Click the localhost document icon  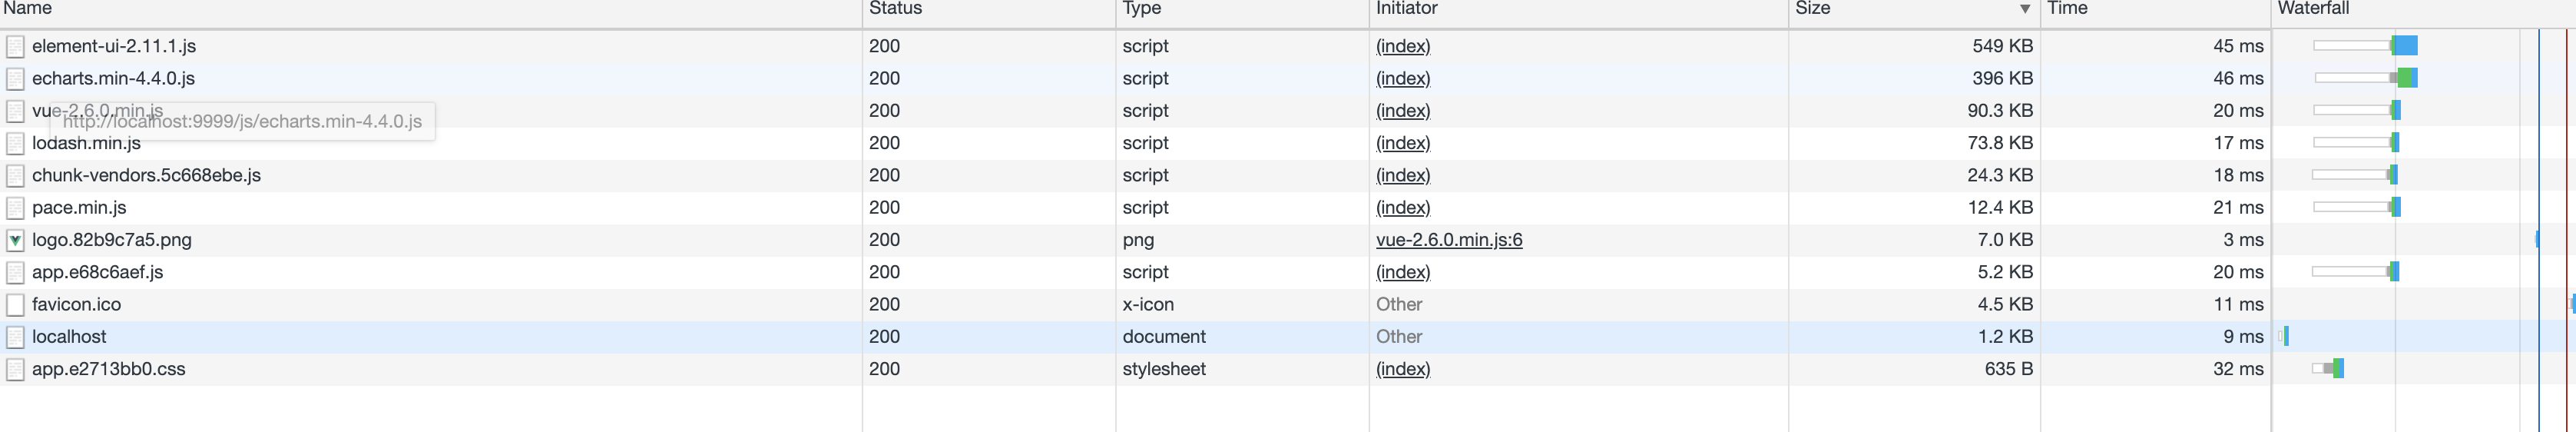[15, 337]
